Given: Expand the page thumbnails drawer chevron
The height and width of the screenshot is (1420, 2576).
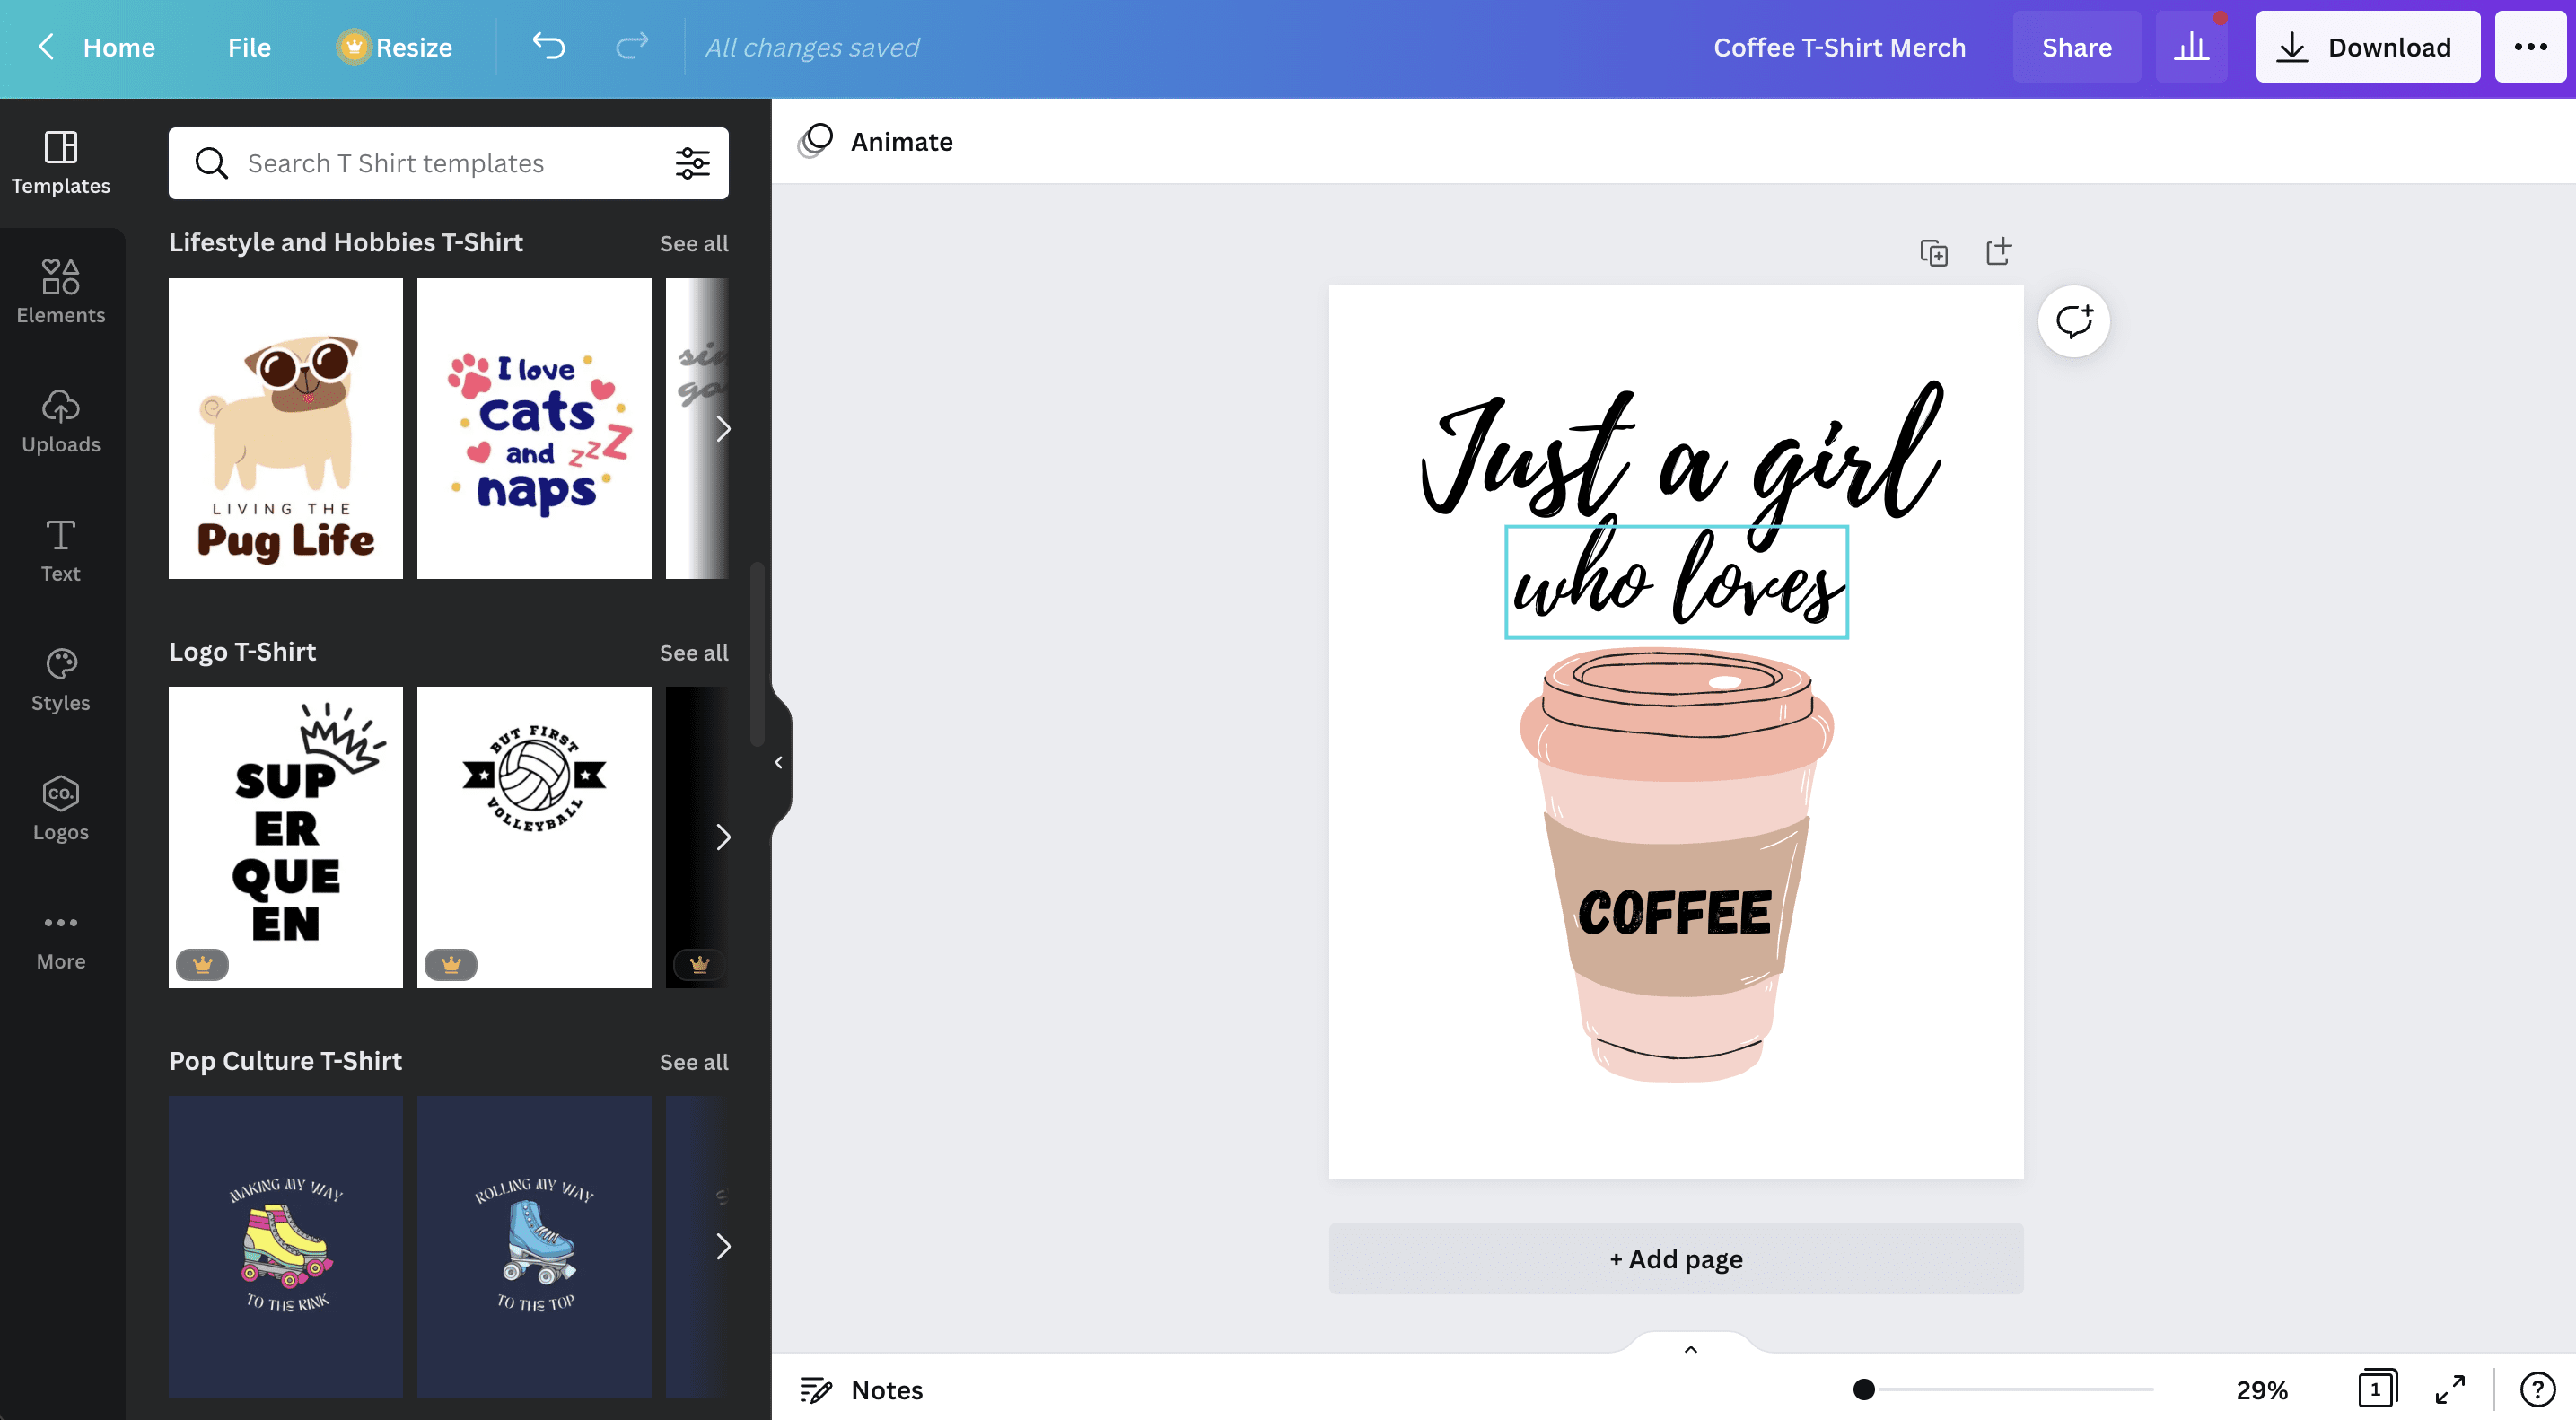Looking at the screenshot, I should 1690,1349.
